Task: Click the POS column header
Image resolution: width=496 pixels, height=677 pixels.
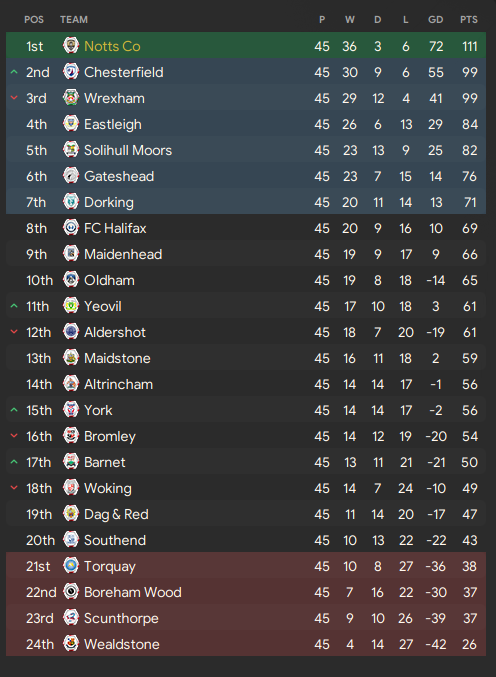Action: tap(34, 19)
